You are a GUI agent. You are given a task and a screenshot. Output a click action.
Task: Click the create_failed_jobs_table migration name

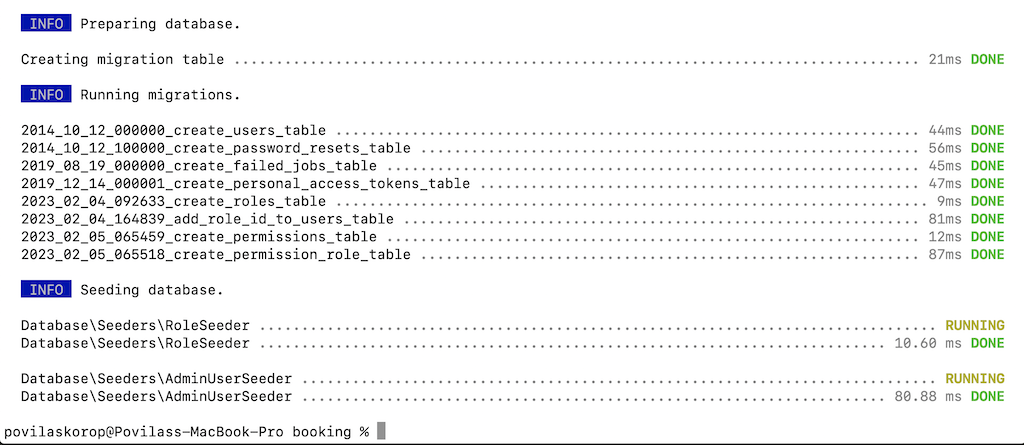[x=199, y=166]
